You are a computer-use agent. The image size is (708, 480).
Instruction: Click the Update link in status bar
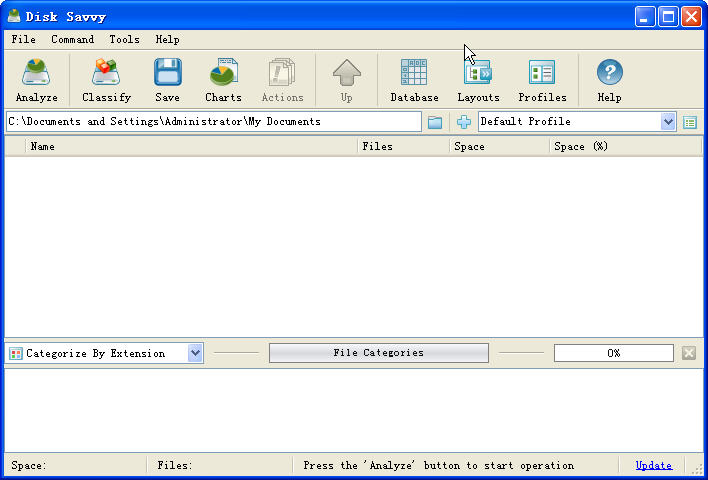click(x=654, y=465)
